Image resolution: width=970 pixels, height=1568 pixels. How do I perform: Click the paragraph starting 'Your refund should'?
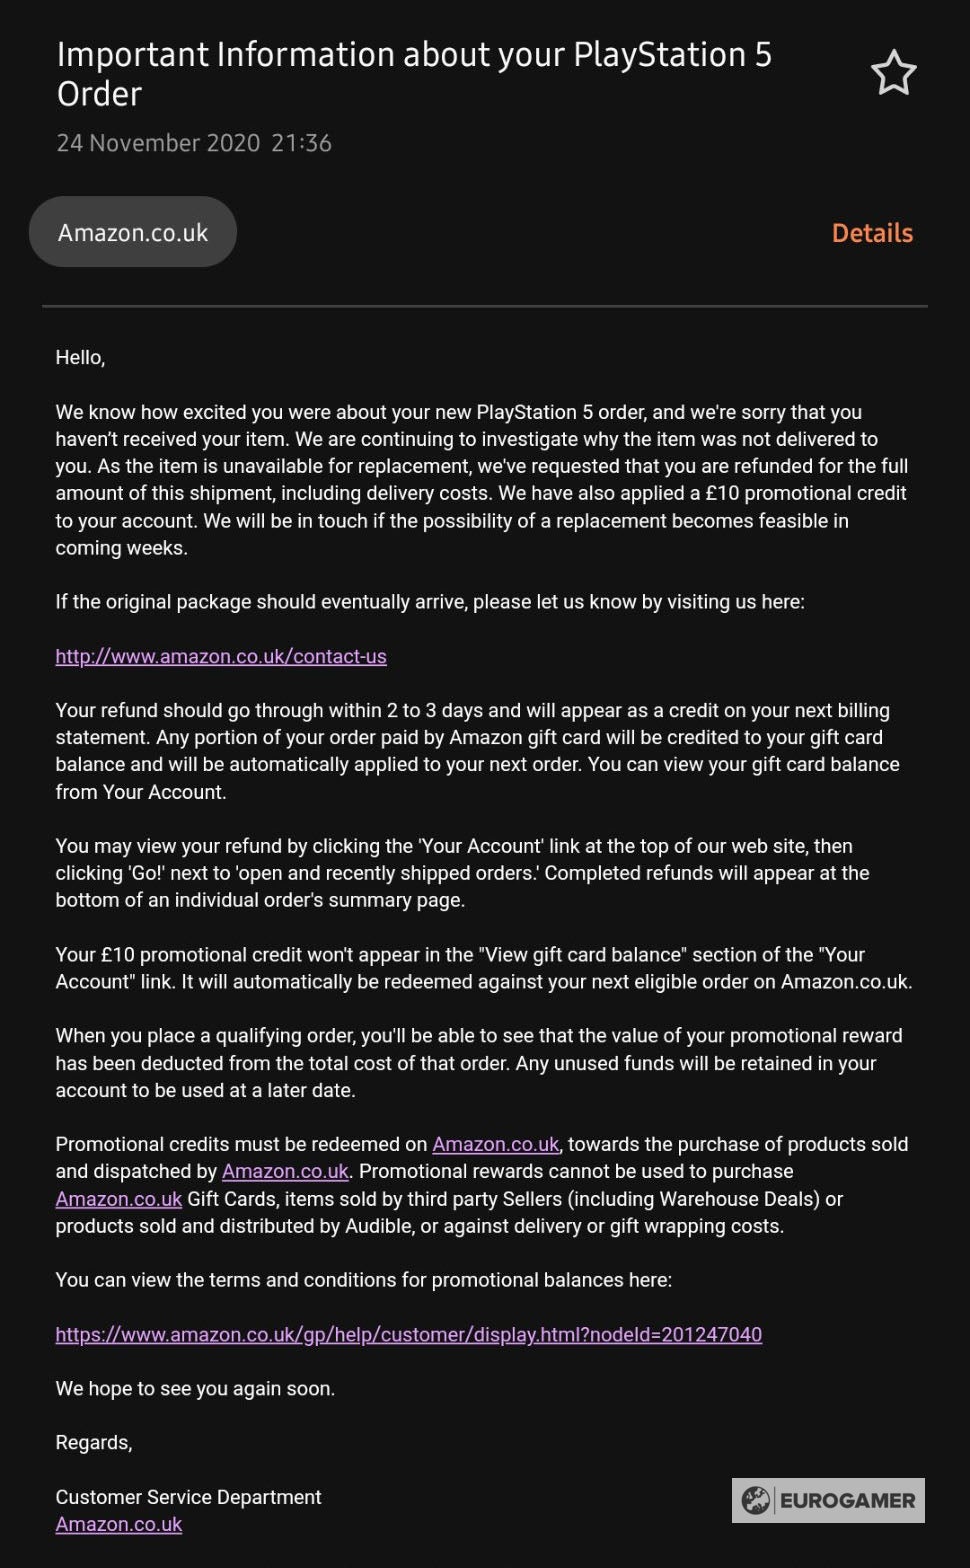(x=478, y=751)
